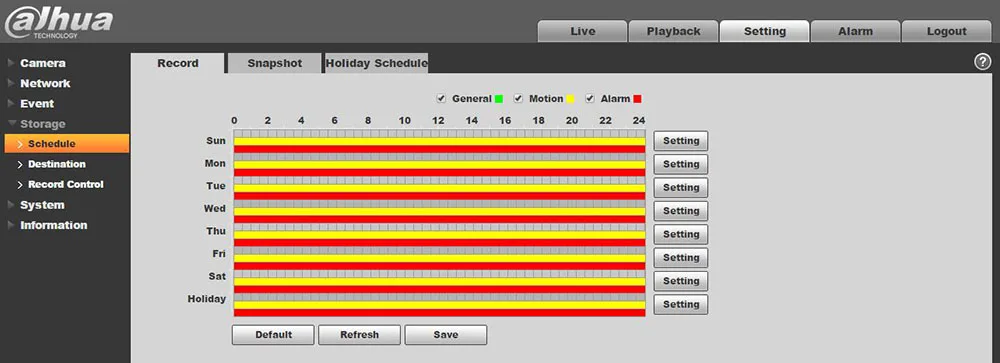Toggle the Motion recording checkbox
This screenshot has width=1000, height=363.
[x=518, y=99]
